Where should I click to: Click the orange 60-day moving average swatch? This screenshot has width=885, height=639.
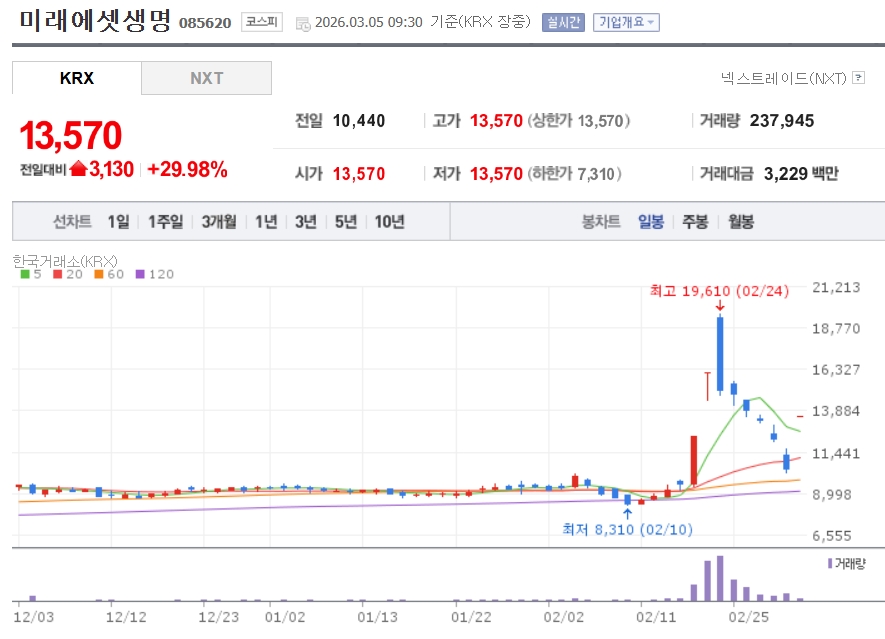point(99,274)
